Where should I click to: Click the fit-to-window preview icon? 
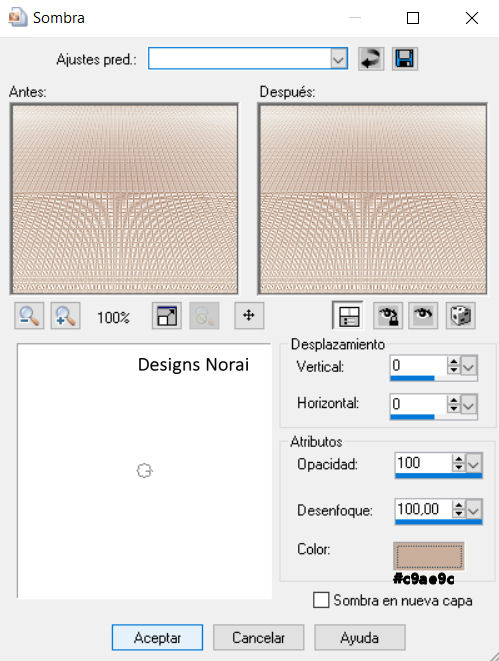coord(167,315)
